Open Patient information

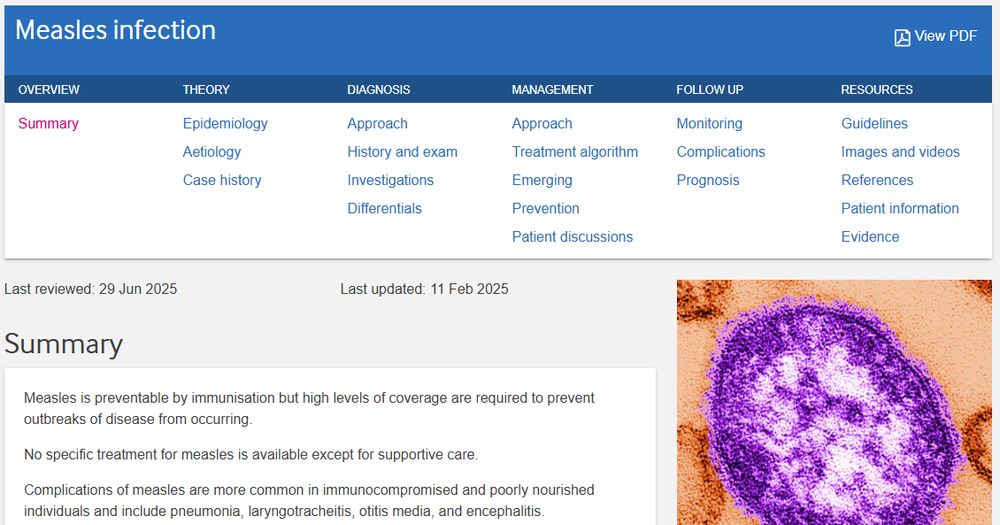899,209
